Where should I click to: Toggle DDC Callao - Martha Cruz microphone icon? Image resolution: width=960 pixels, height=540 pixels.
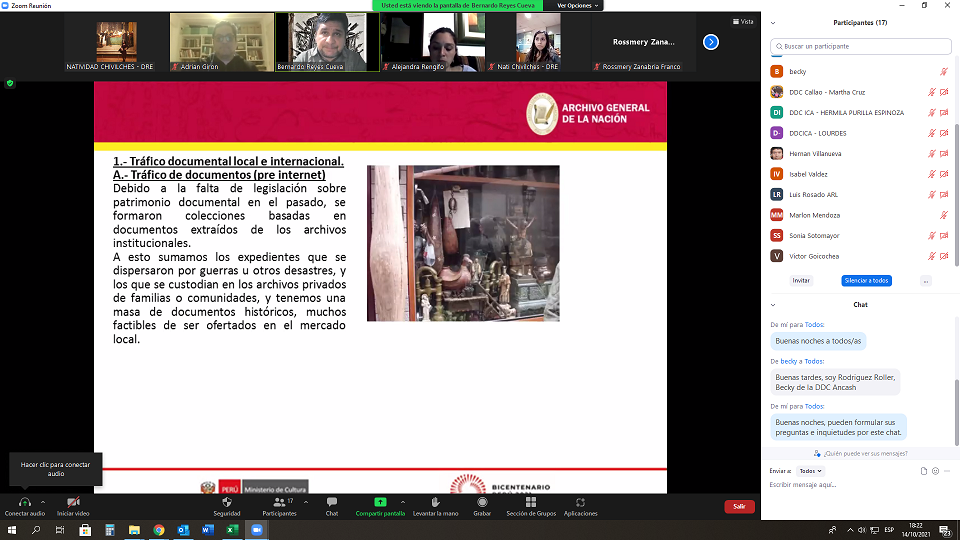click(x=932, y=92)
